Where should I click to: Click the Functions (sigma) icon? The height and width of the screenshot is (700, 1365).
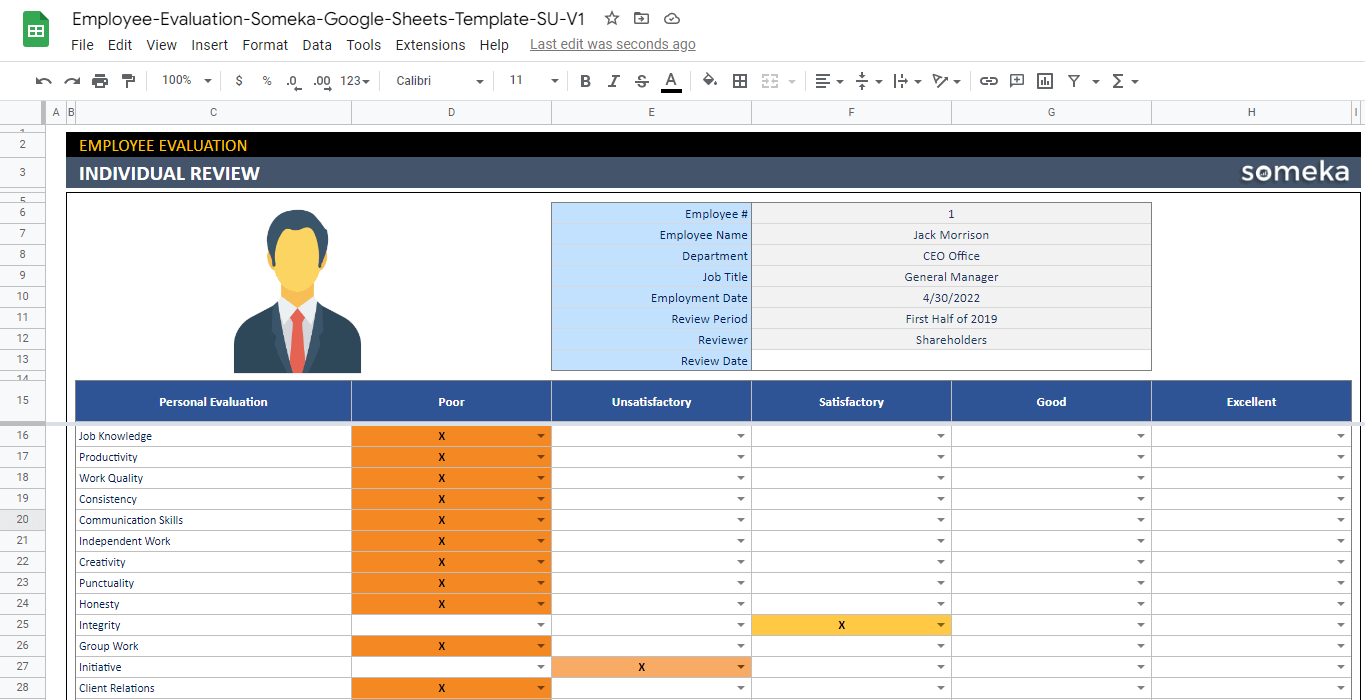pos(1120,81)
